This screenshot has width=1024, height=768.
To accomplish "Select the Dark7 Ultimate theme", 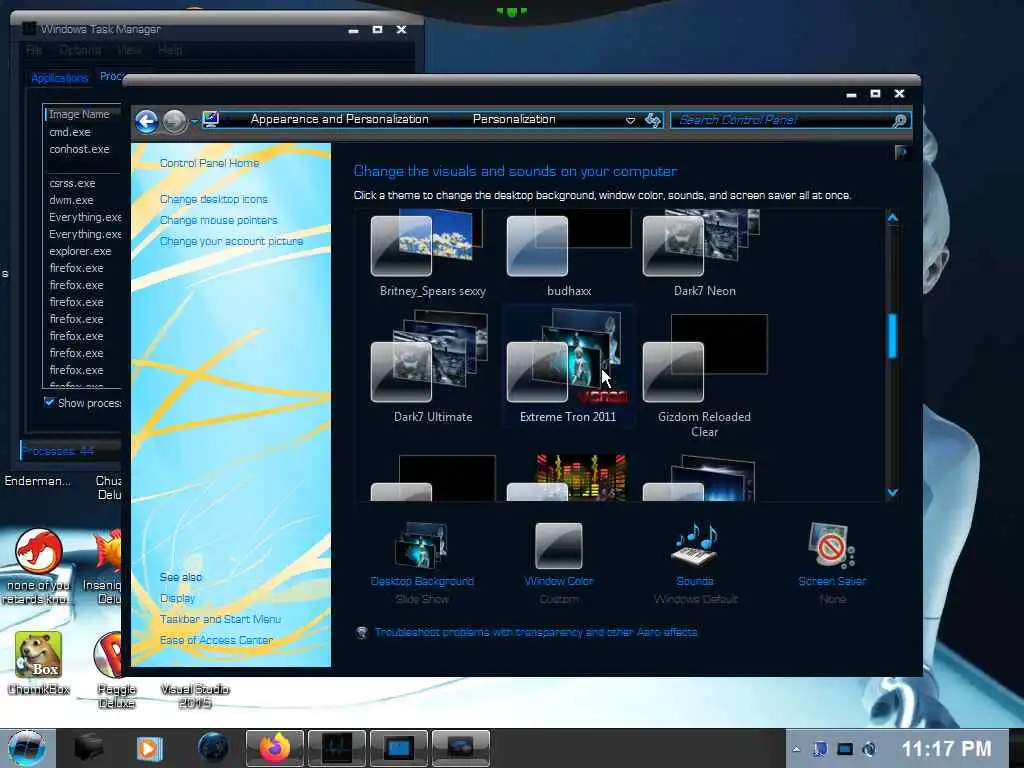I will pyautogui.click(x=432, y=367).
